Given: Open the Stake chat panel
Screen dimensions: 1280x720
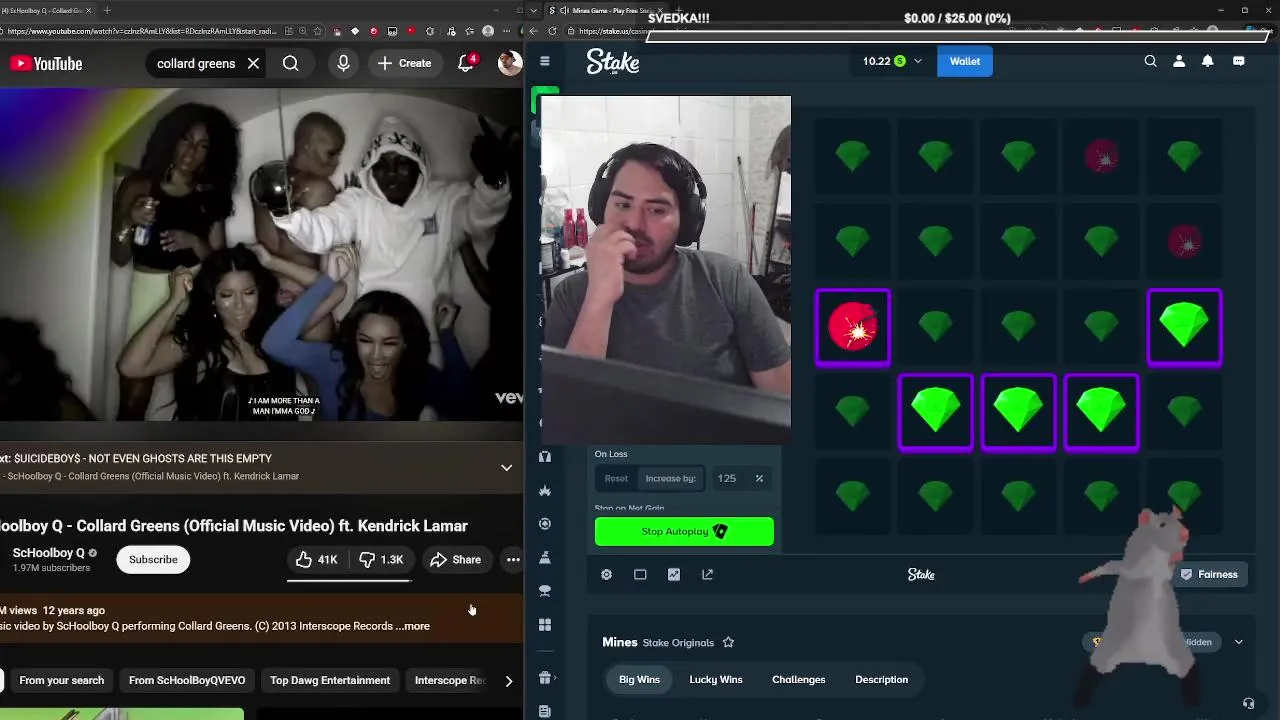Looking at the screenshot, I should 1239,61.
